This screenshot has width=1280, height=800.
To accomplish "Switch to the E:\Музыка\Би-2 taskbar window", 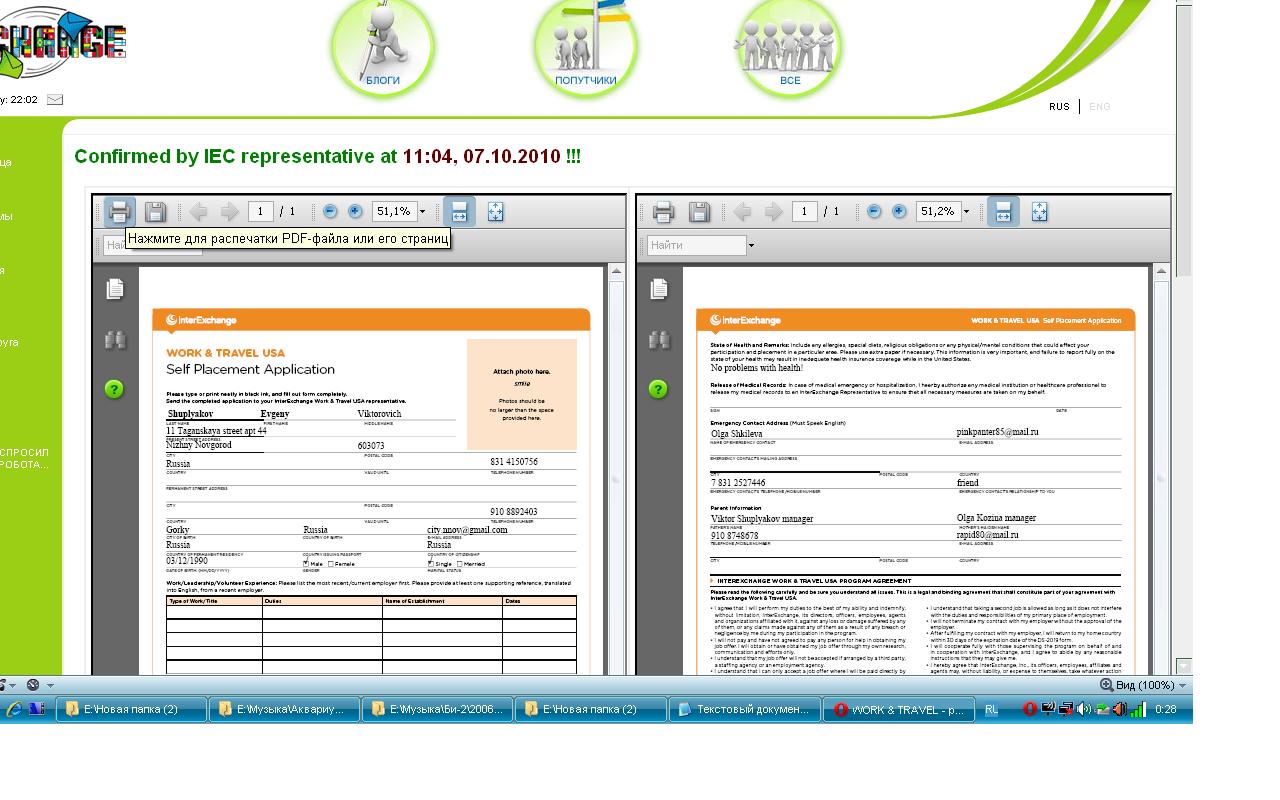I will point(437,709).
